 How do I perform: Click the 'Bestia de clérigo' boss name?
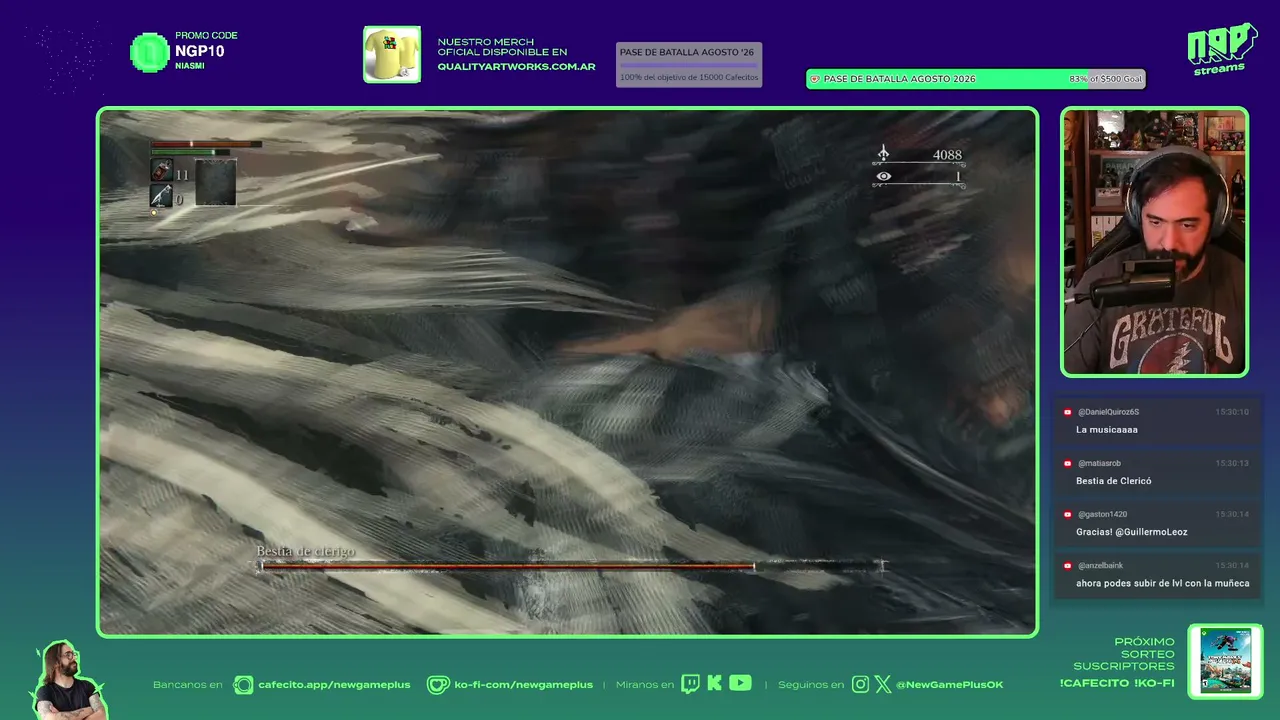[305, 551]
